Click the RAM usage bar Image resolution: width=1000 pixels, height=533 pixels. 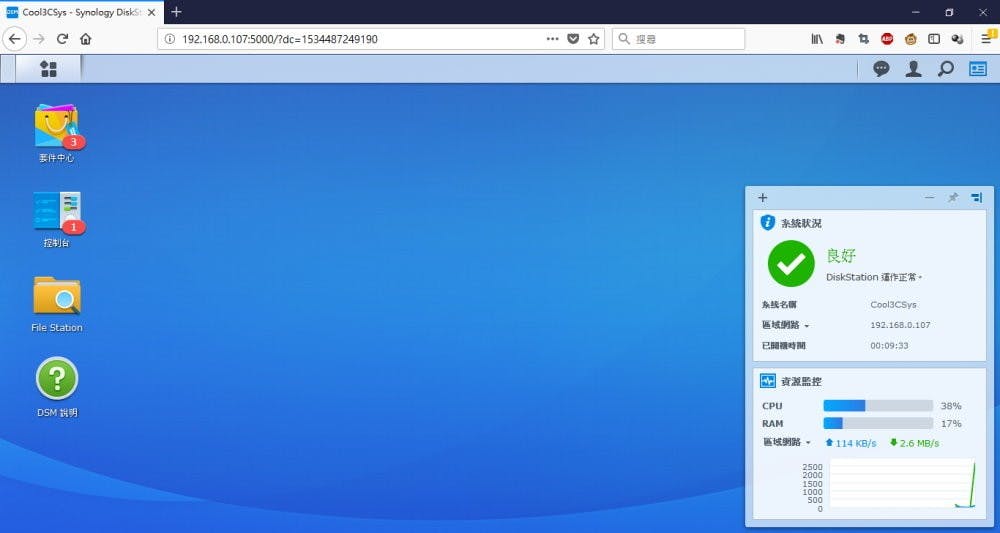click(878, 423)
